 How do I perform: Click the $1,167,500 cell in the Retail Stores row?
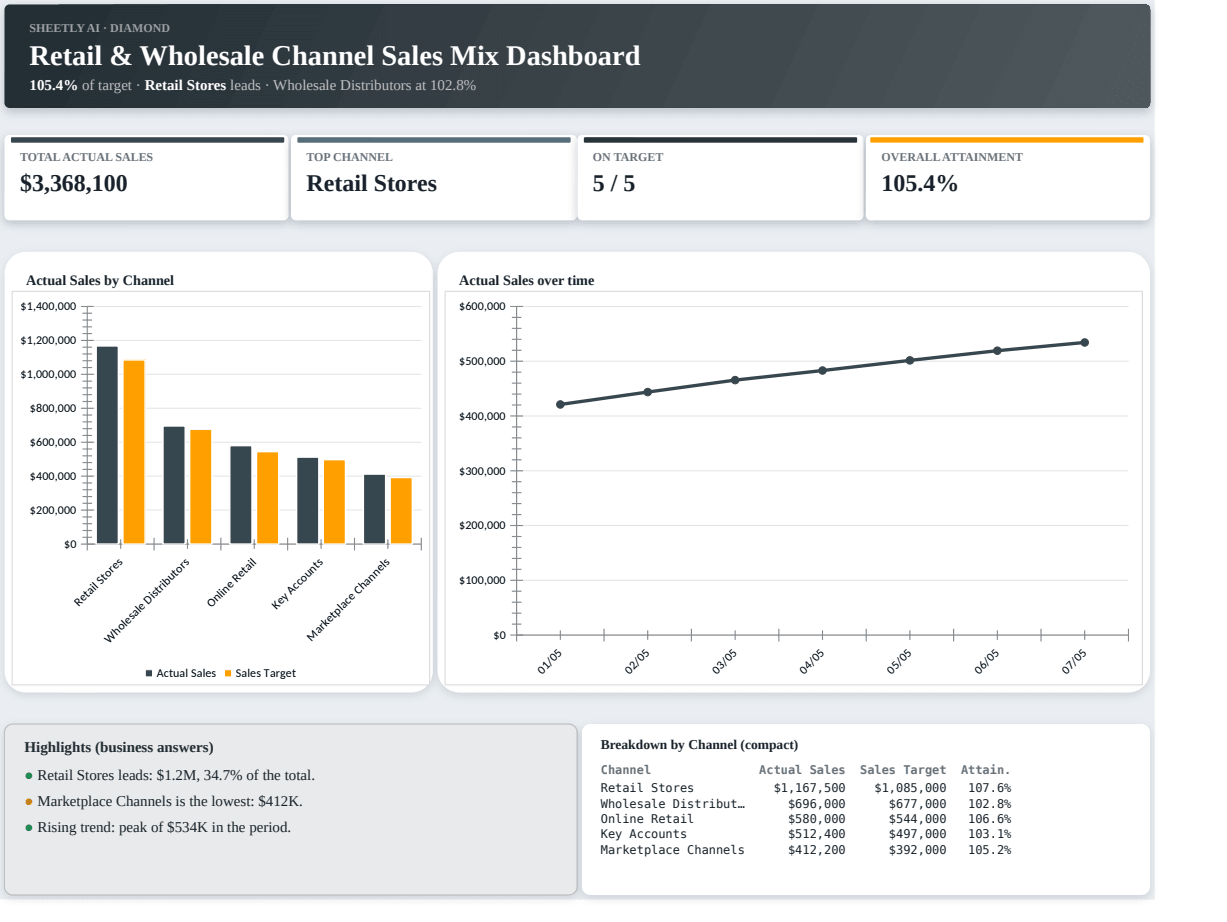tap(810, 788)
